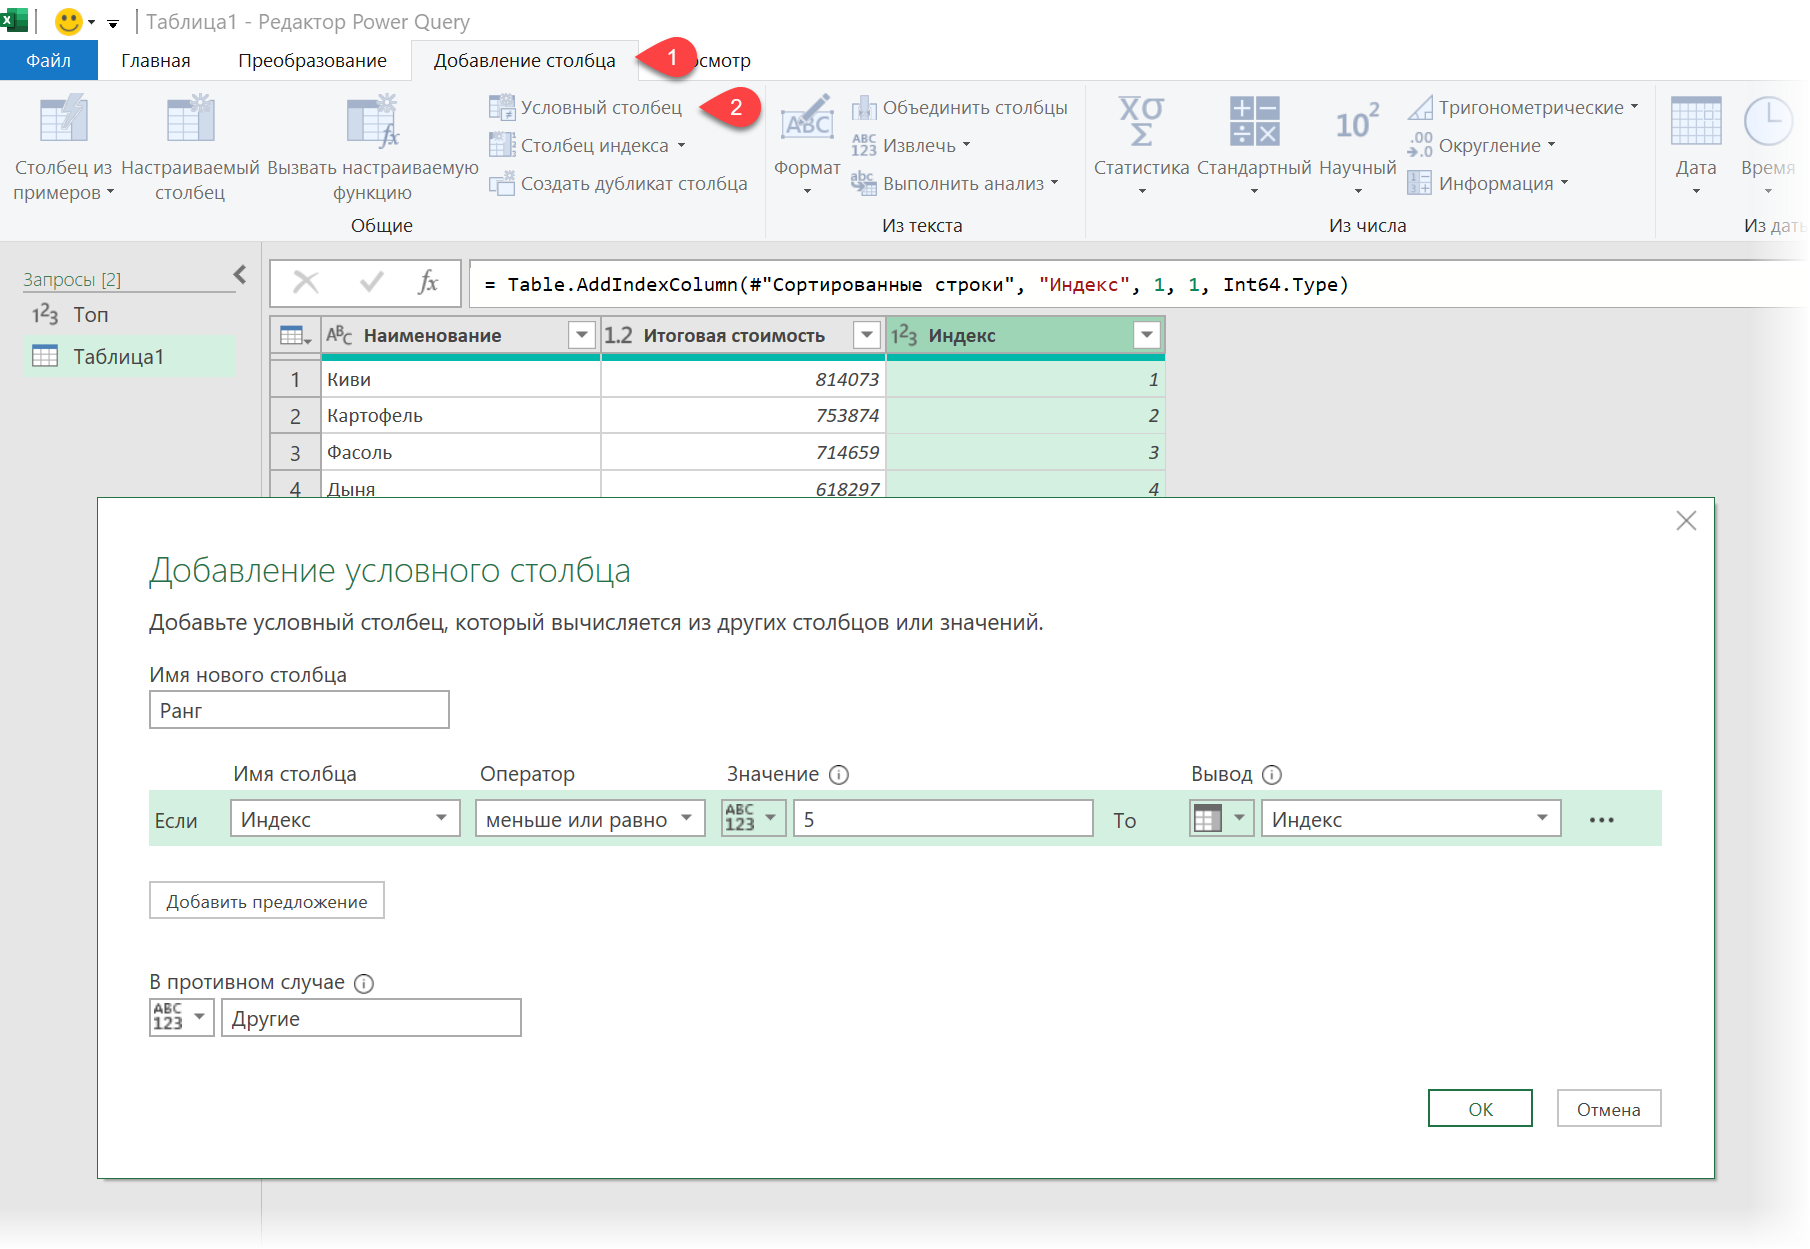Image resolution: width=1810 pixels, height=1249 pixels.
Task: Switch to the Преобразование tab
Action: [x=312, y=60]
